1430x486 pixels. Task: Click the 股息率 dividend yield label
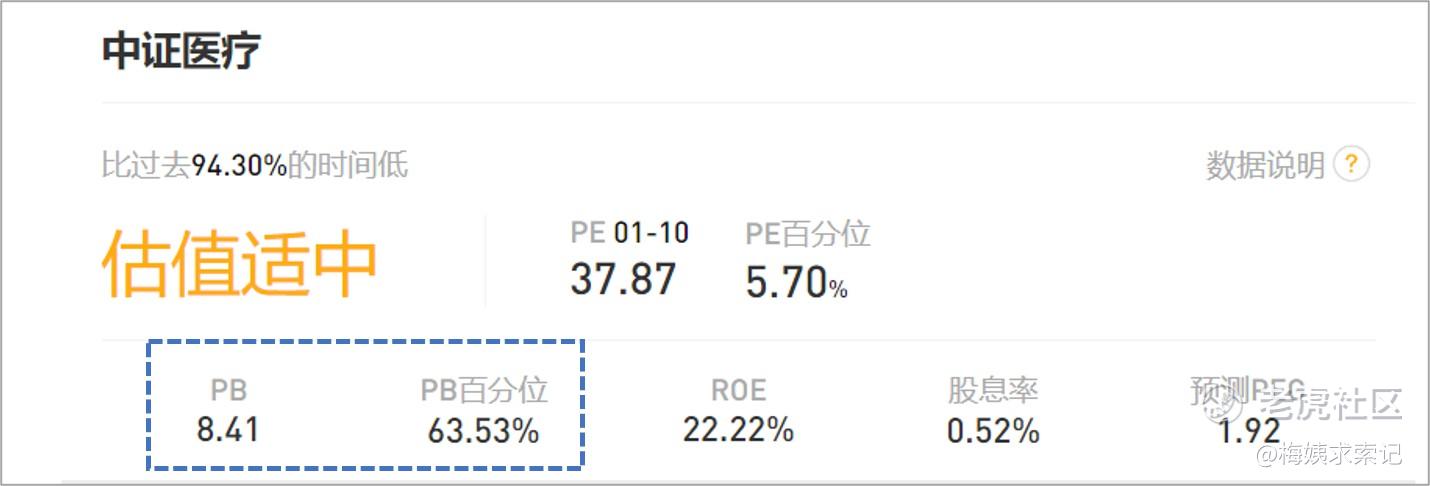click(x=993, y=390)
